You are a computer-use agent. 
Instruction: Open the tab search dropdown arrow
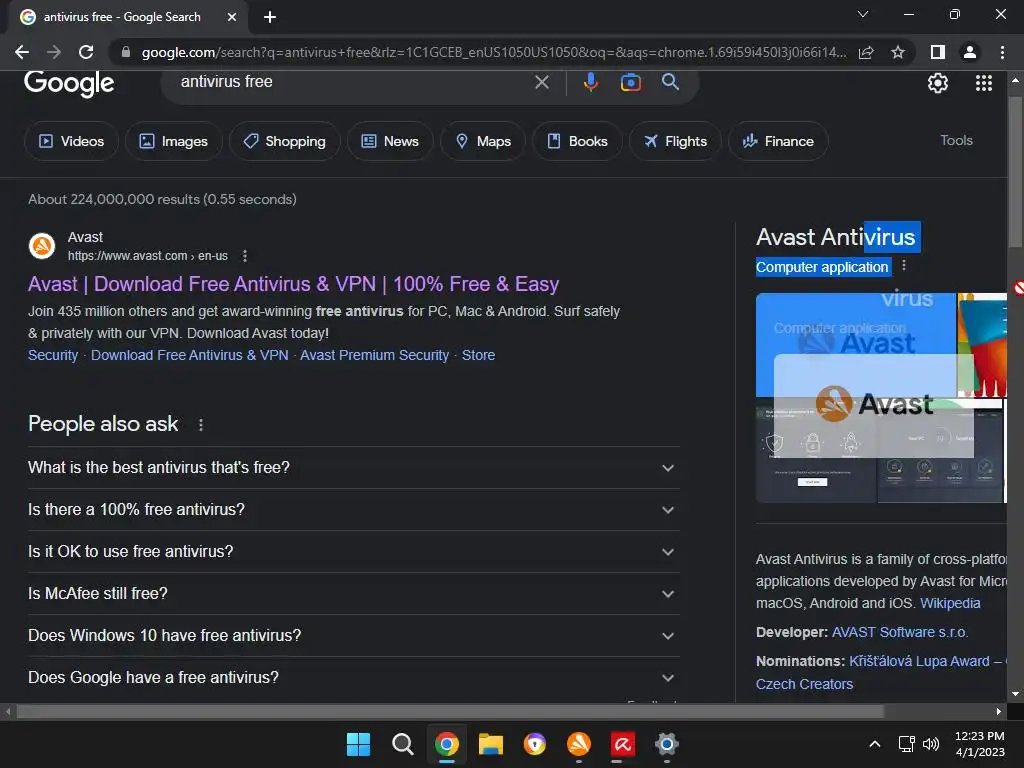pyautogui.click(x=863, y=14)
